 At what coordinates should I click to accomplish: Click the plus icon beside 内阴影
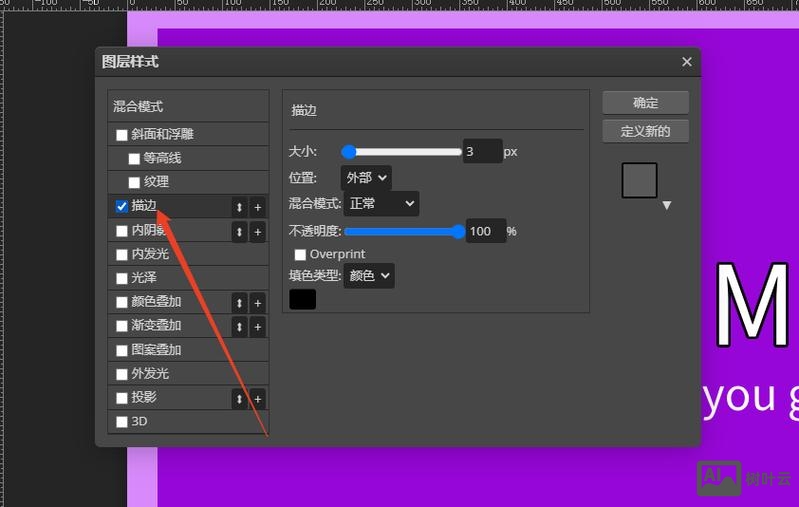click(x=257, y=232)
